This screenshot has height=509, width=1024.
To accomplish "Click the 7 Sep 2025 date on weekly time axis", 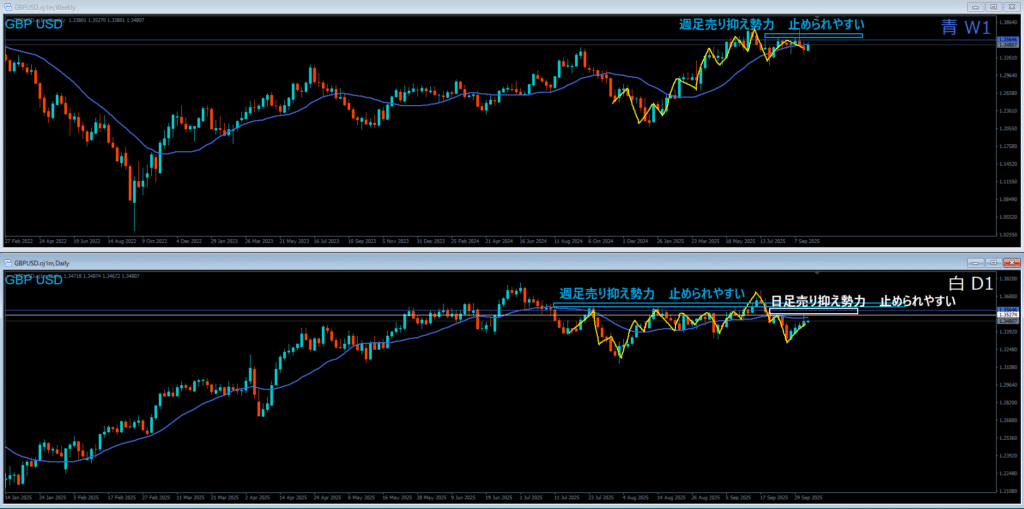I will click(x=809, y=241).
